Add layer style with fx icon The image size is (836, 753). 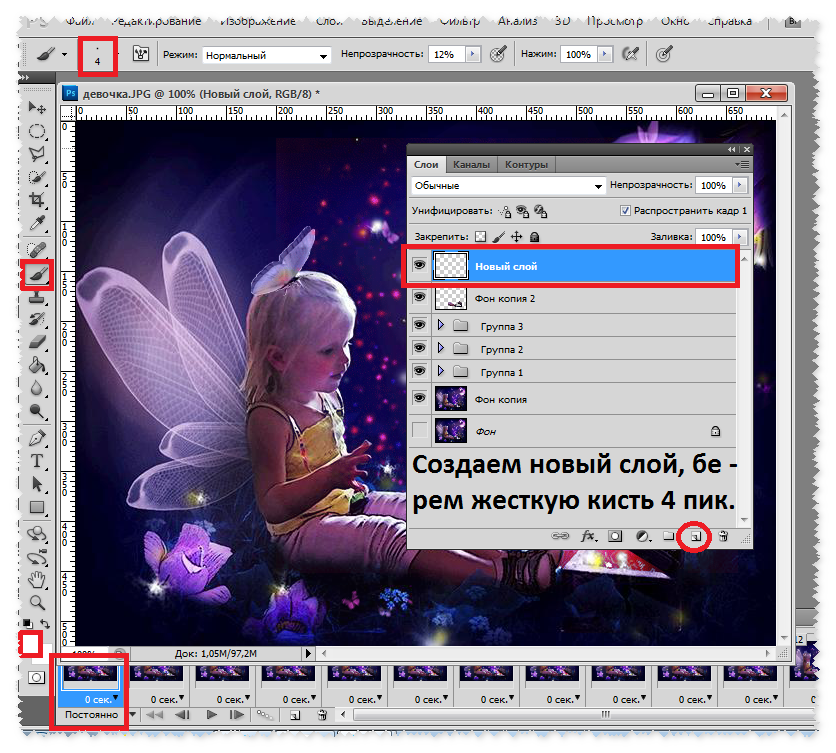[x=588, y=536]
